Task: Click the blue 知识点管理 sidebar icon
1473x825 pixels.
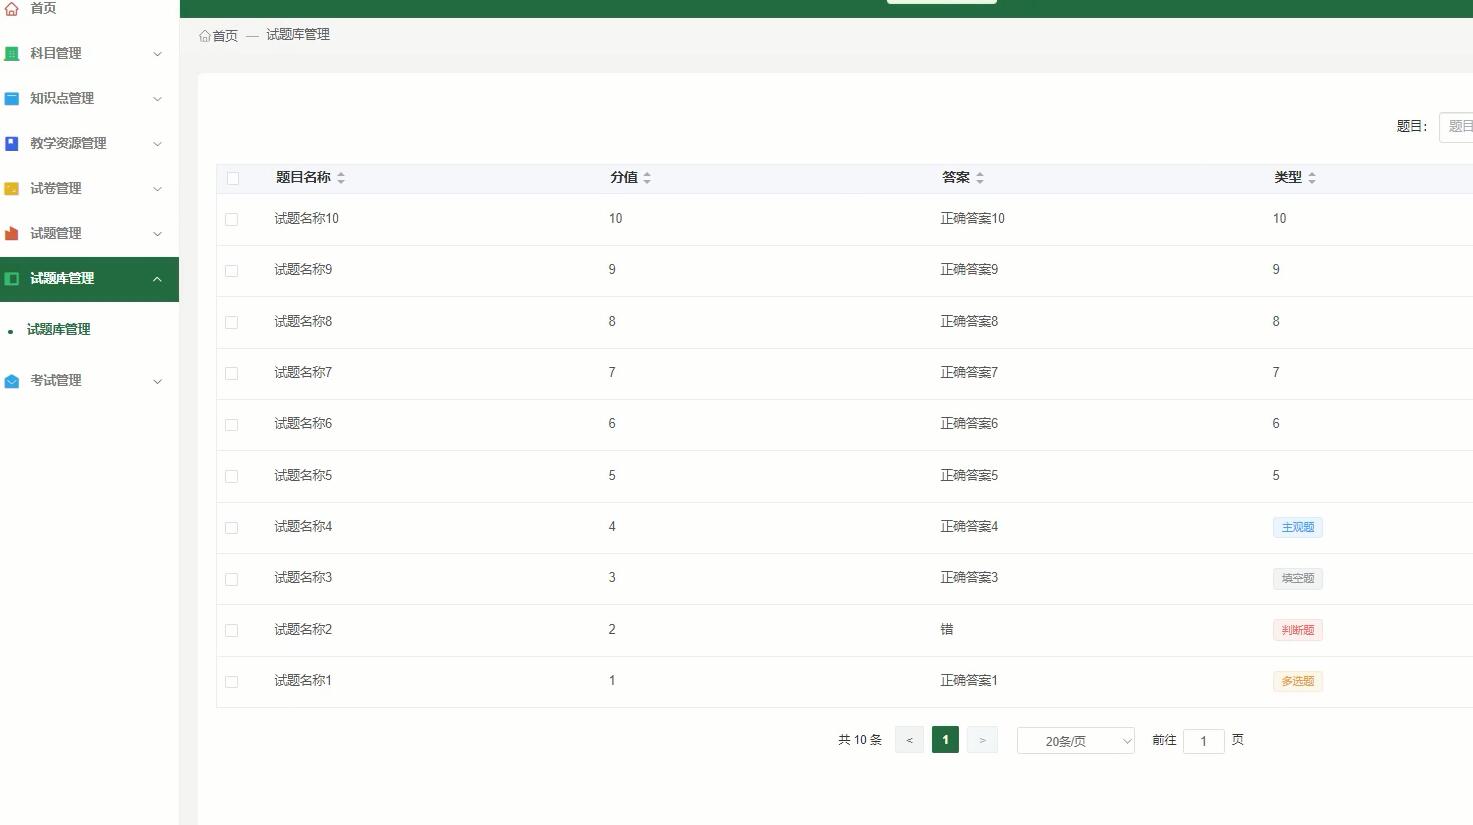Action: [x=12, y=99]
